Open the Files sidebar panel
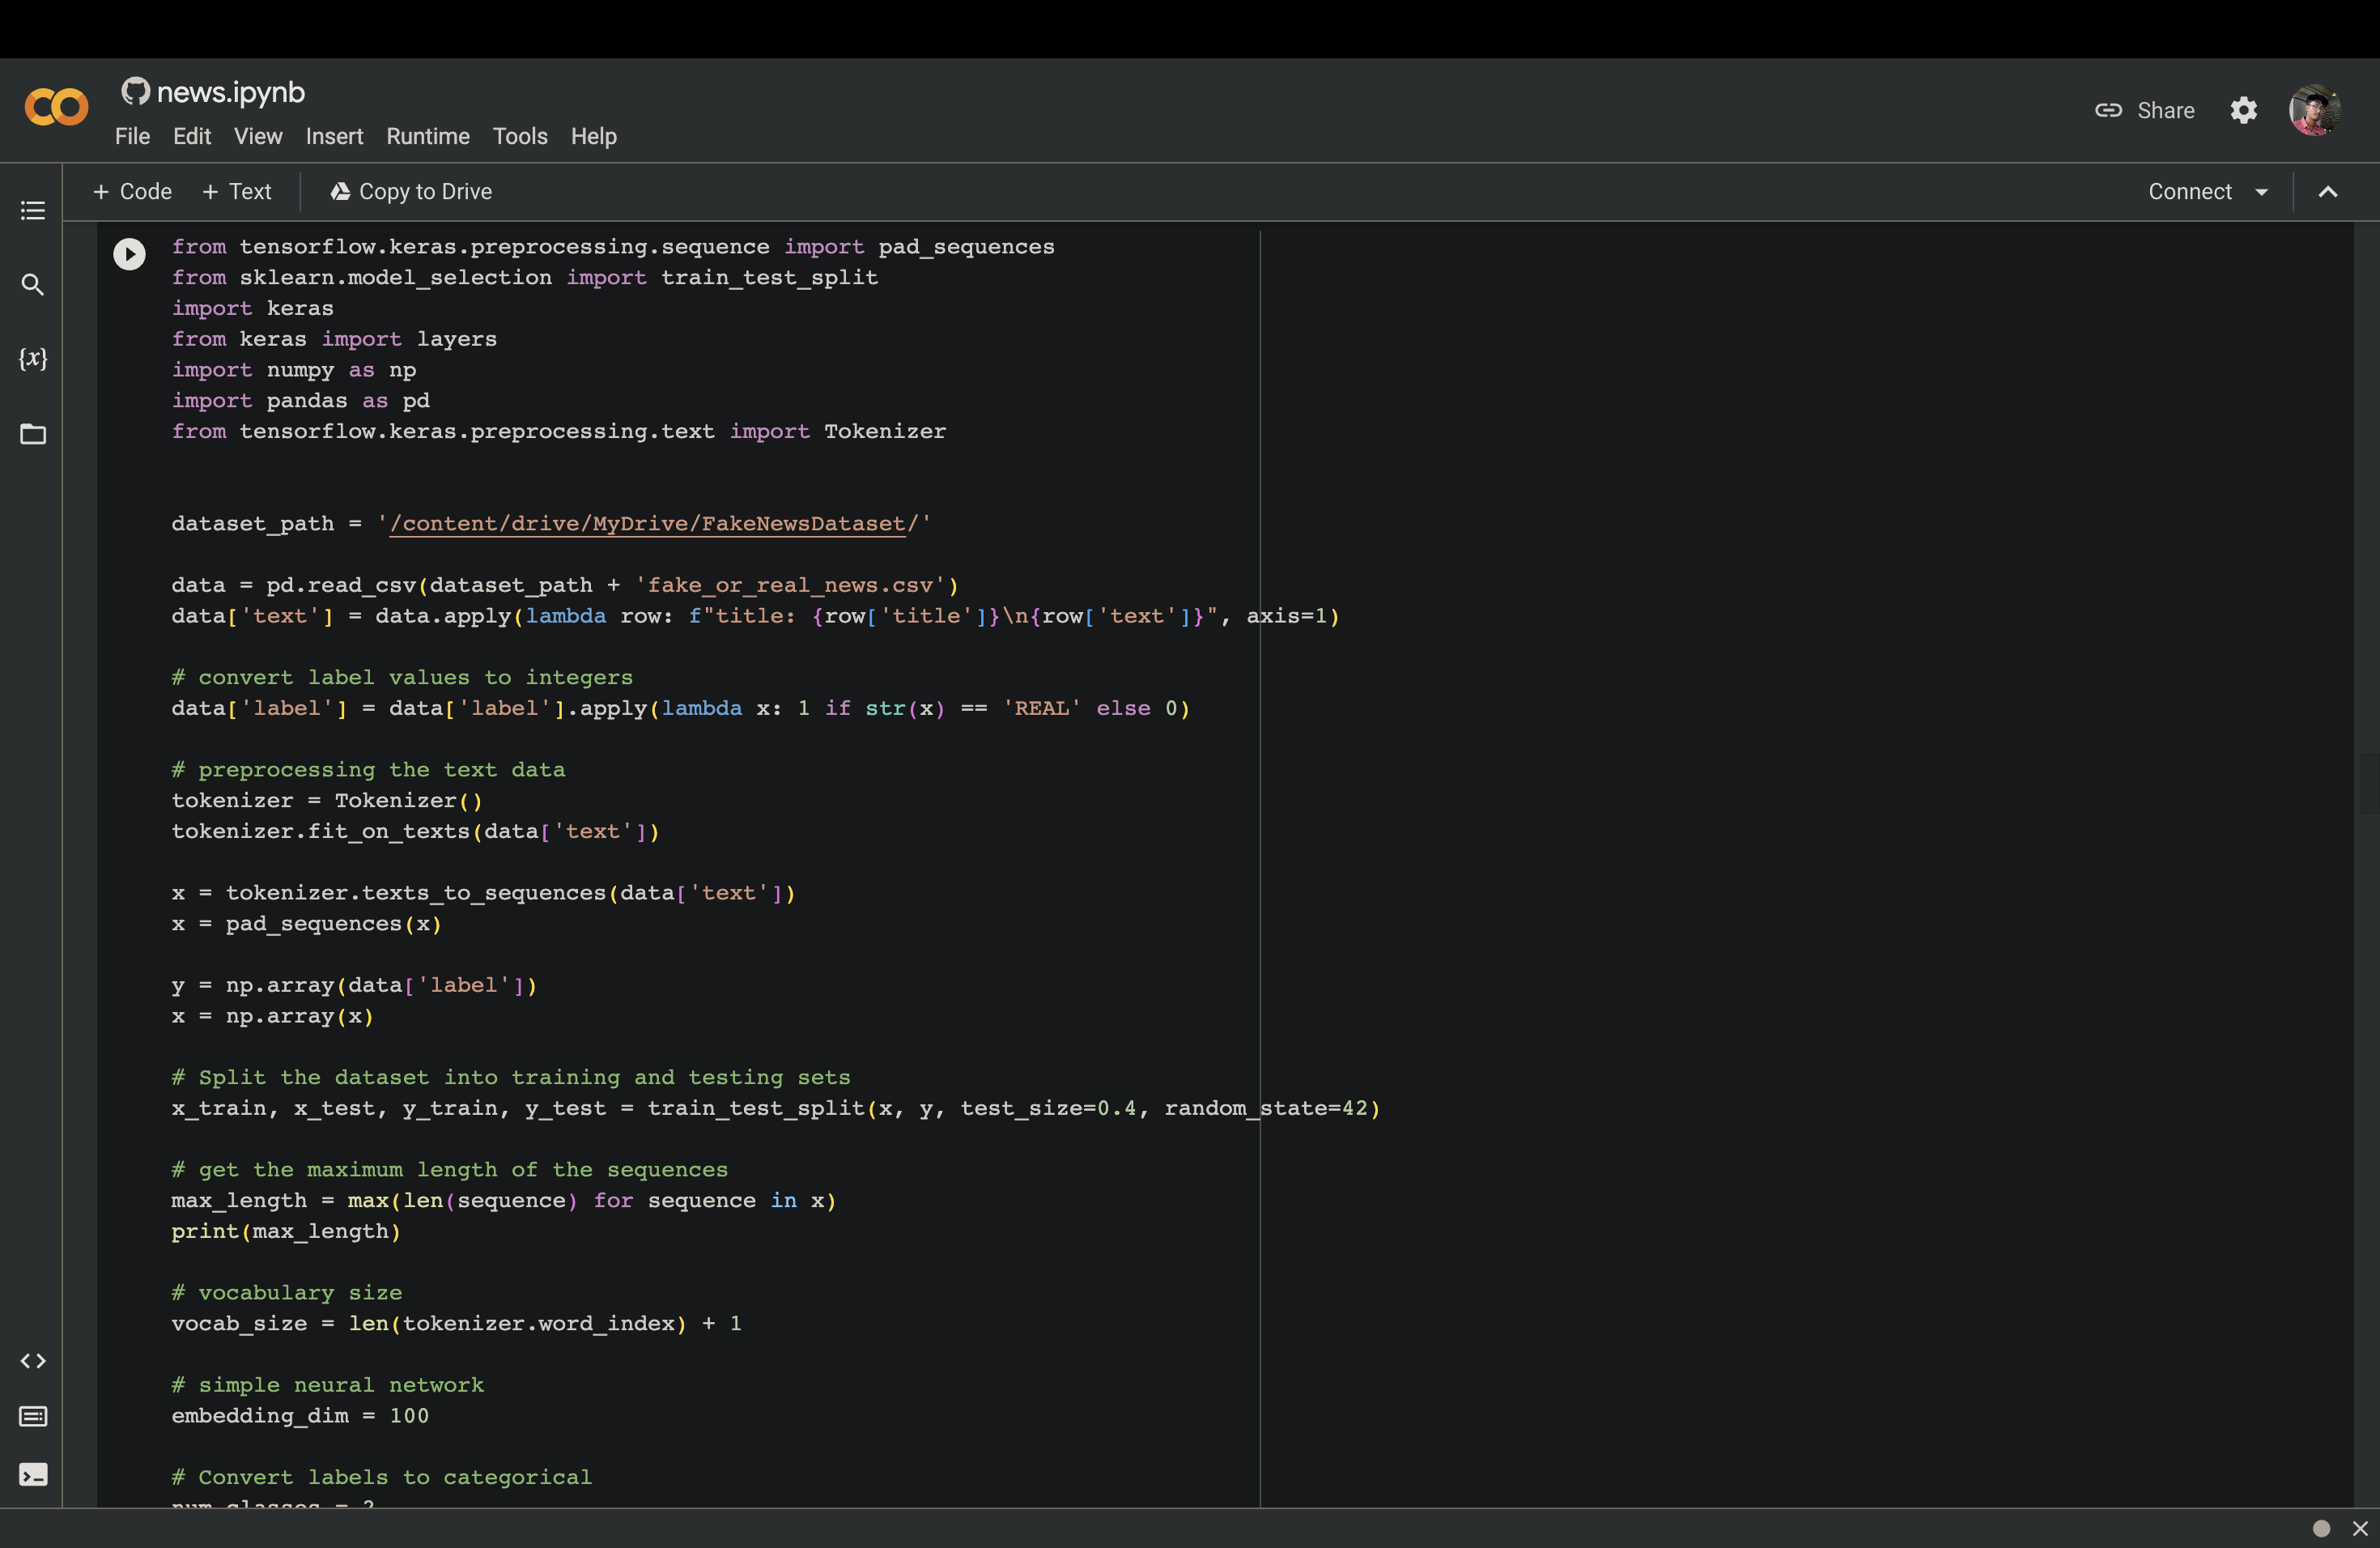This screenshot has height=1548, width=2380. pyautogui.click(x=33, y=434)
